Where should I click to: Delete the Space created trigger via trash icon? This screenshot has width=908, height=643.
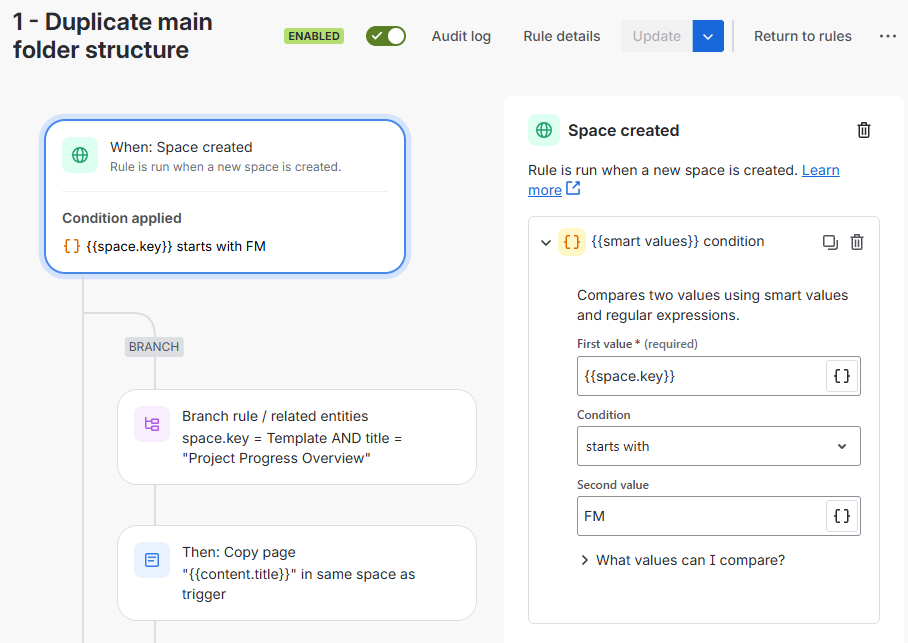(863, 130)
